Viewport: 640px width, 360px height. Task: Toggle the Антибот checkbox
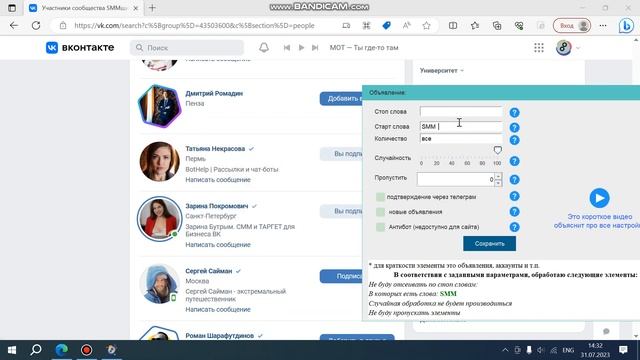pos(380,227)
